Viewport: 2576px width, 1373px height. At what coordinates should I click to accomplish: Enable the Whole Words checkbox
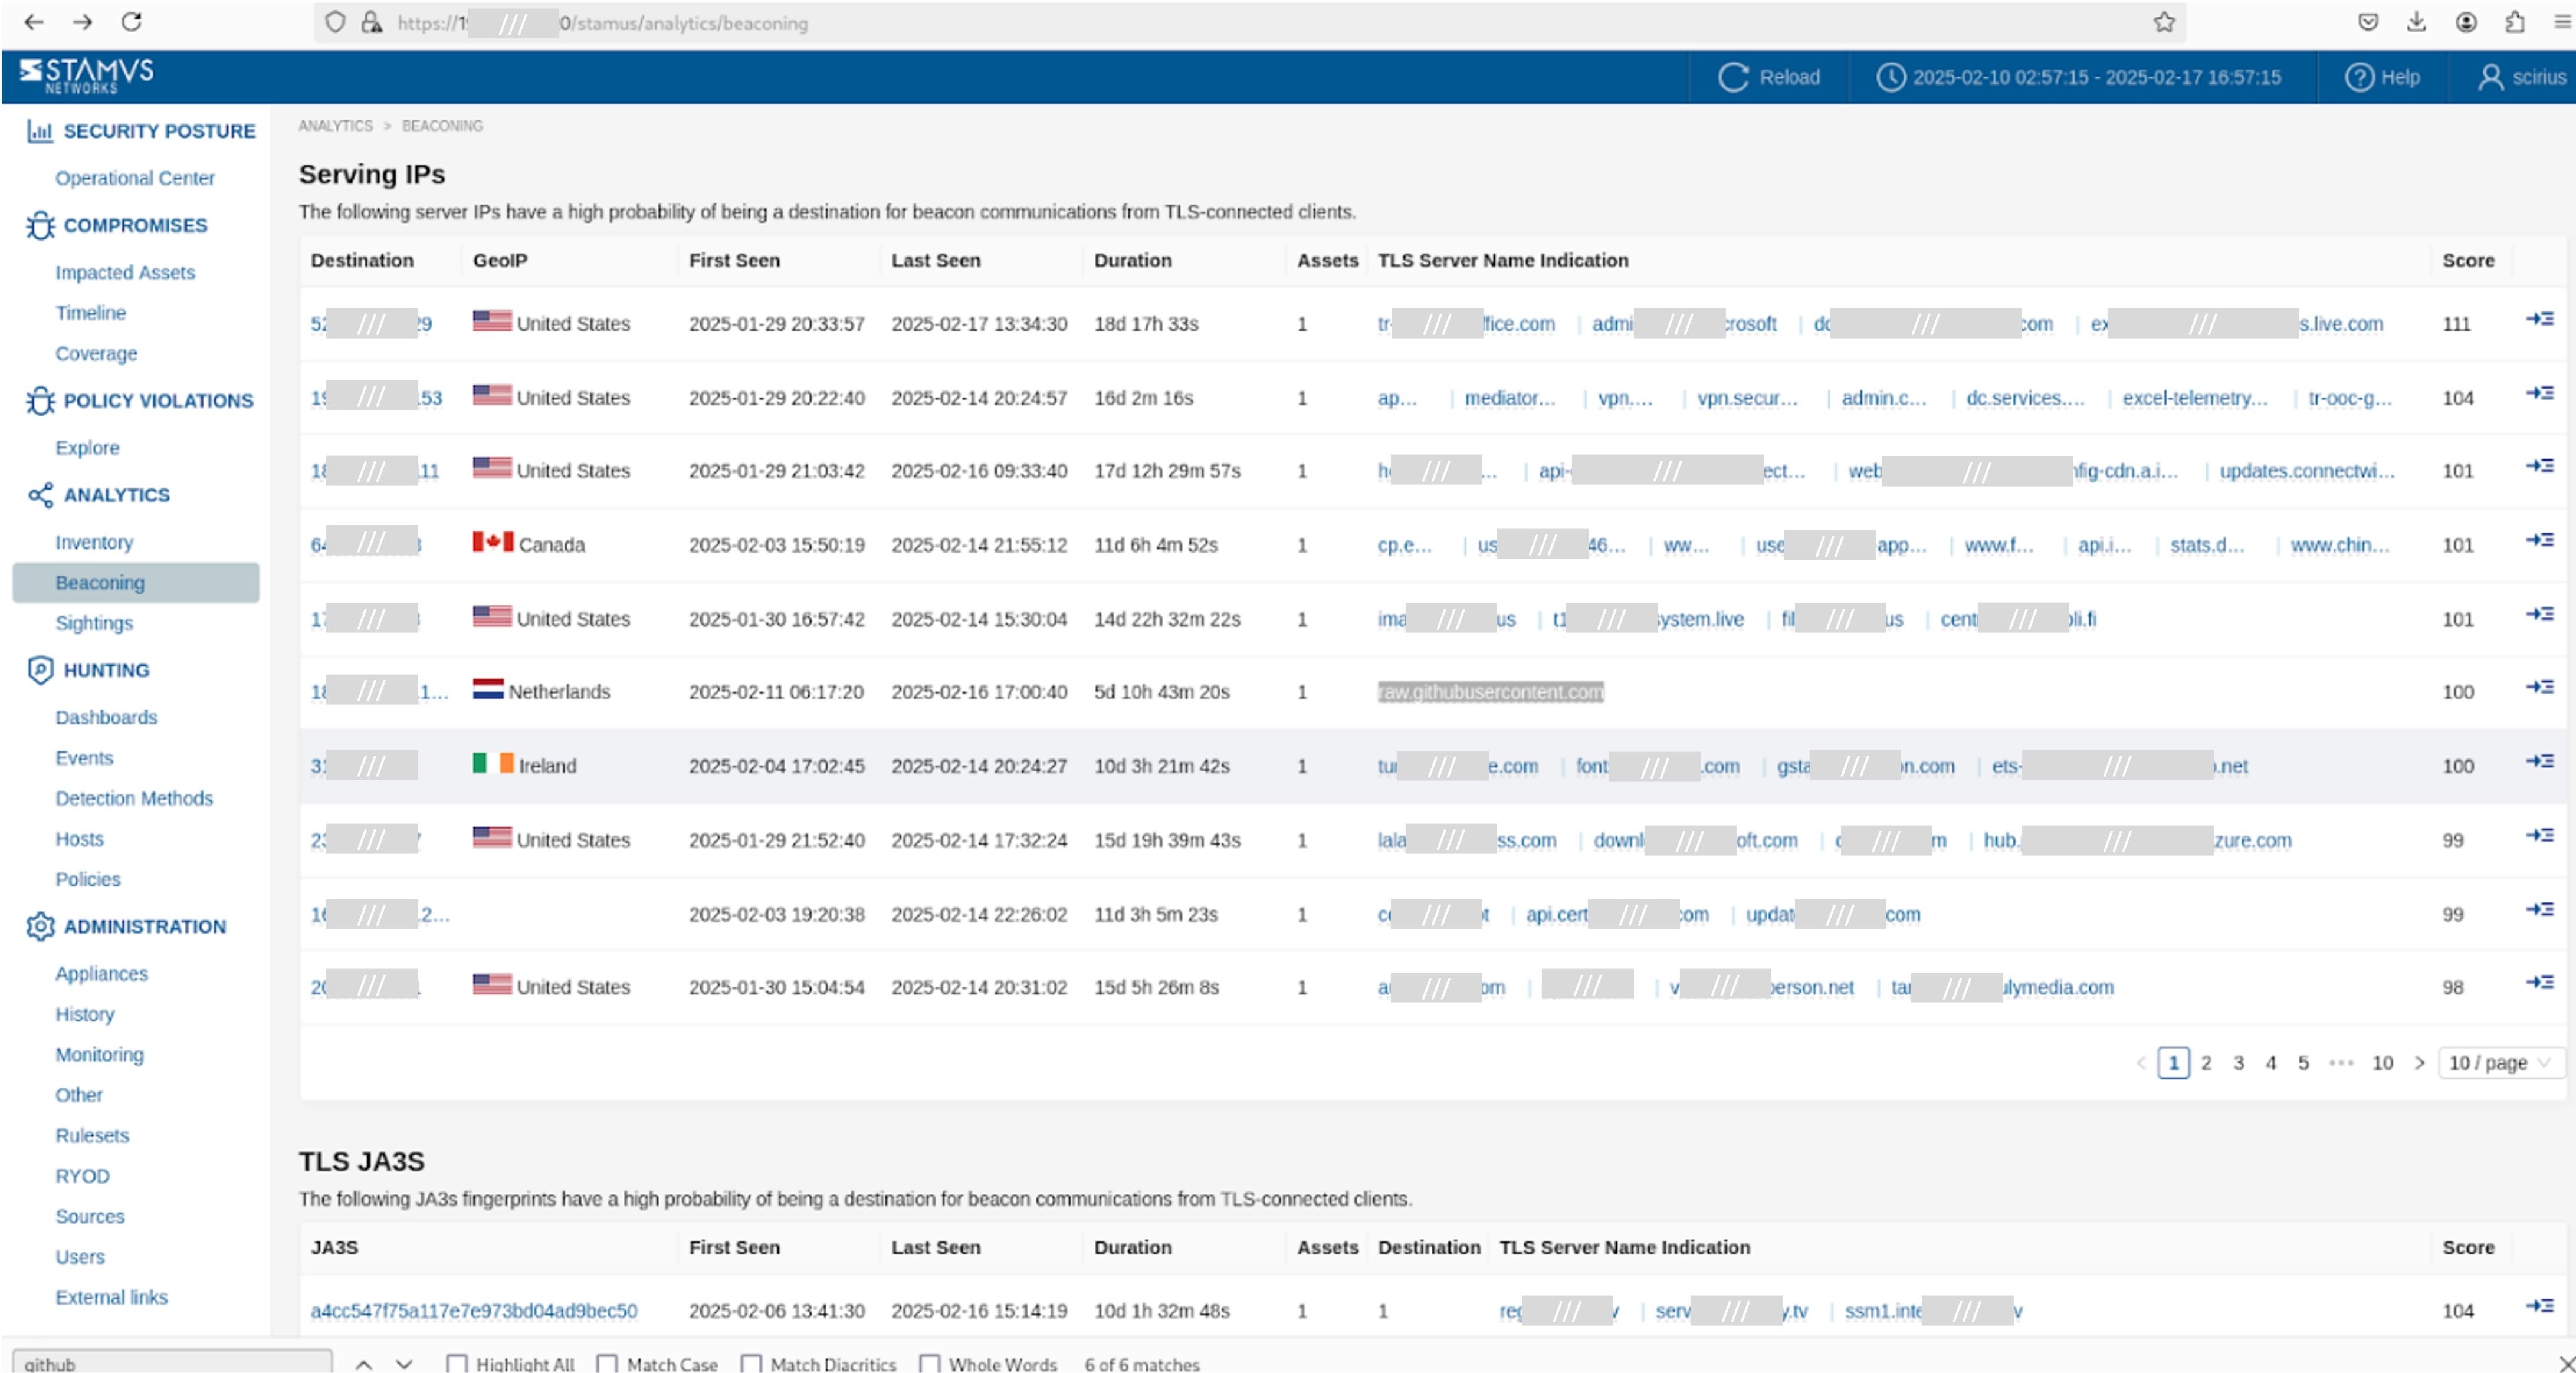point(931,1364)
